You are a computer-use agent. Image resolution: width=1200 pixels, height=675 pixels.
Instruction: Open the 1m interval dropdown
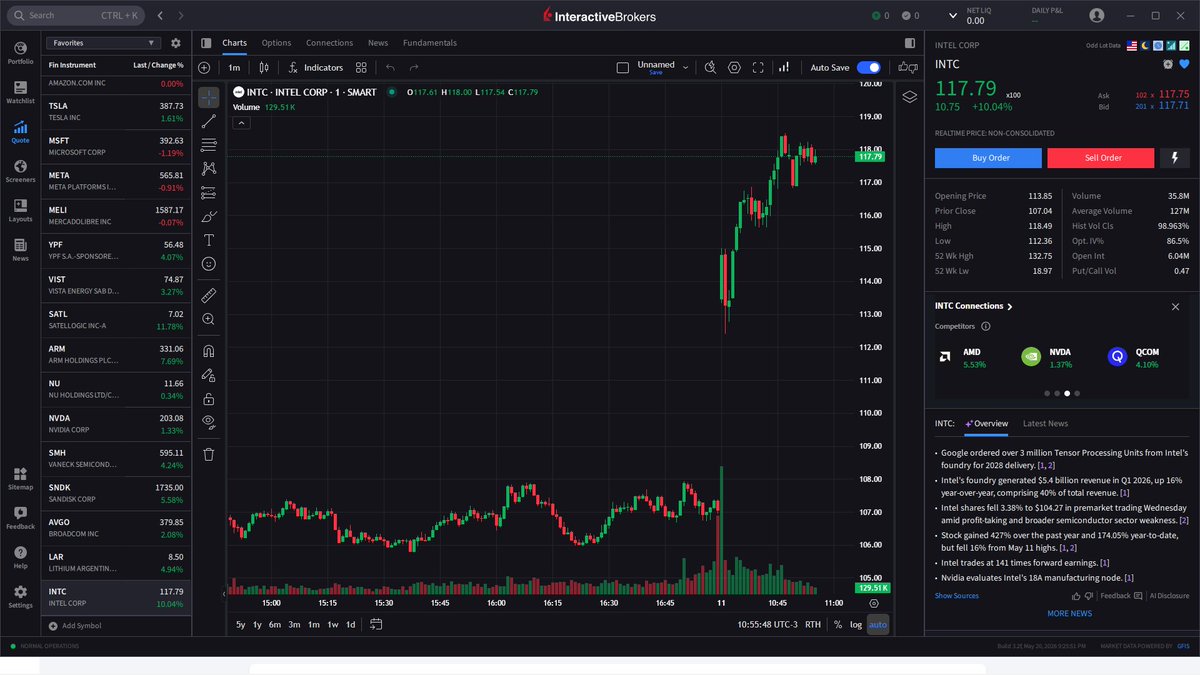pos(234,68)
